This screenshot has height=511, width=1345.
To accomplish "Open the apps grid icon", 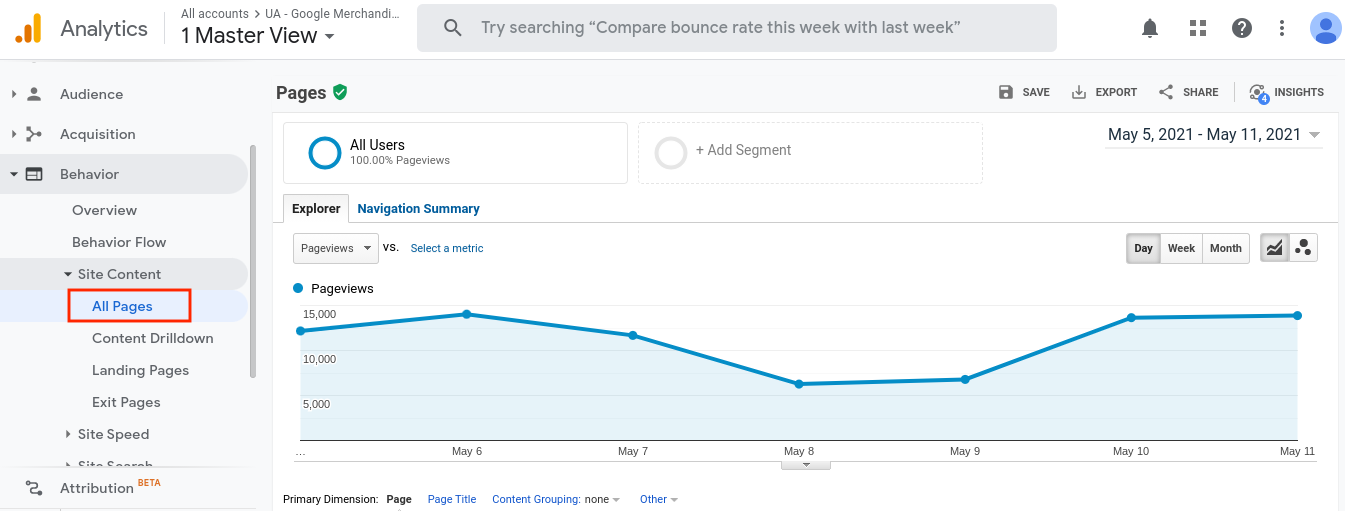I will click(1198, 28).
